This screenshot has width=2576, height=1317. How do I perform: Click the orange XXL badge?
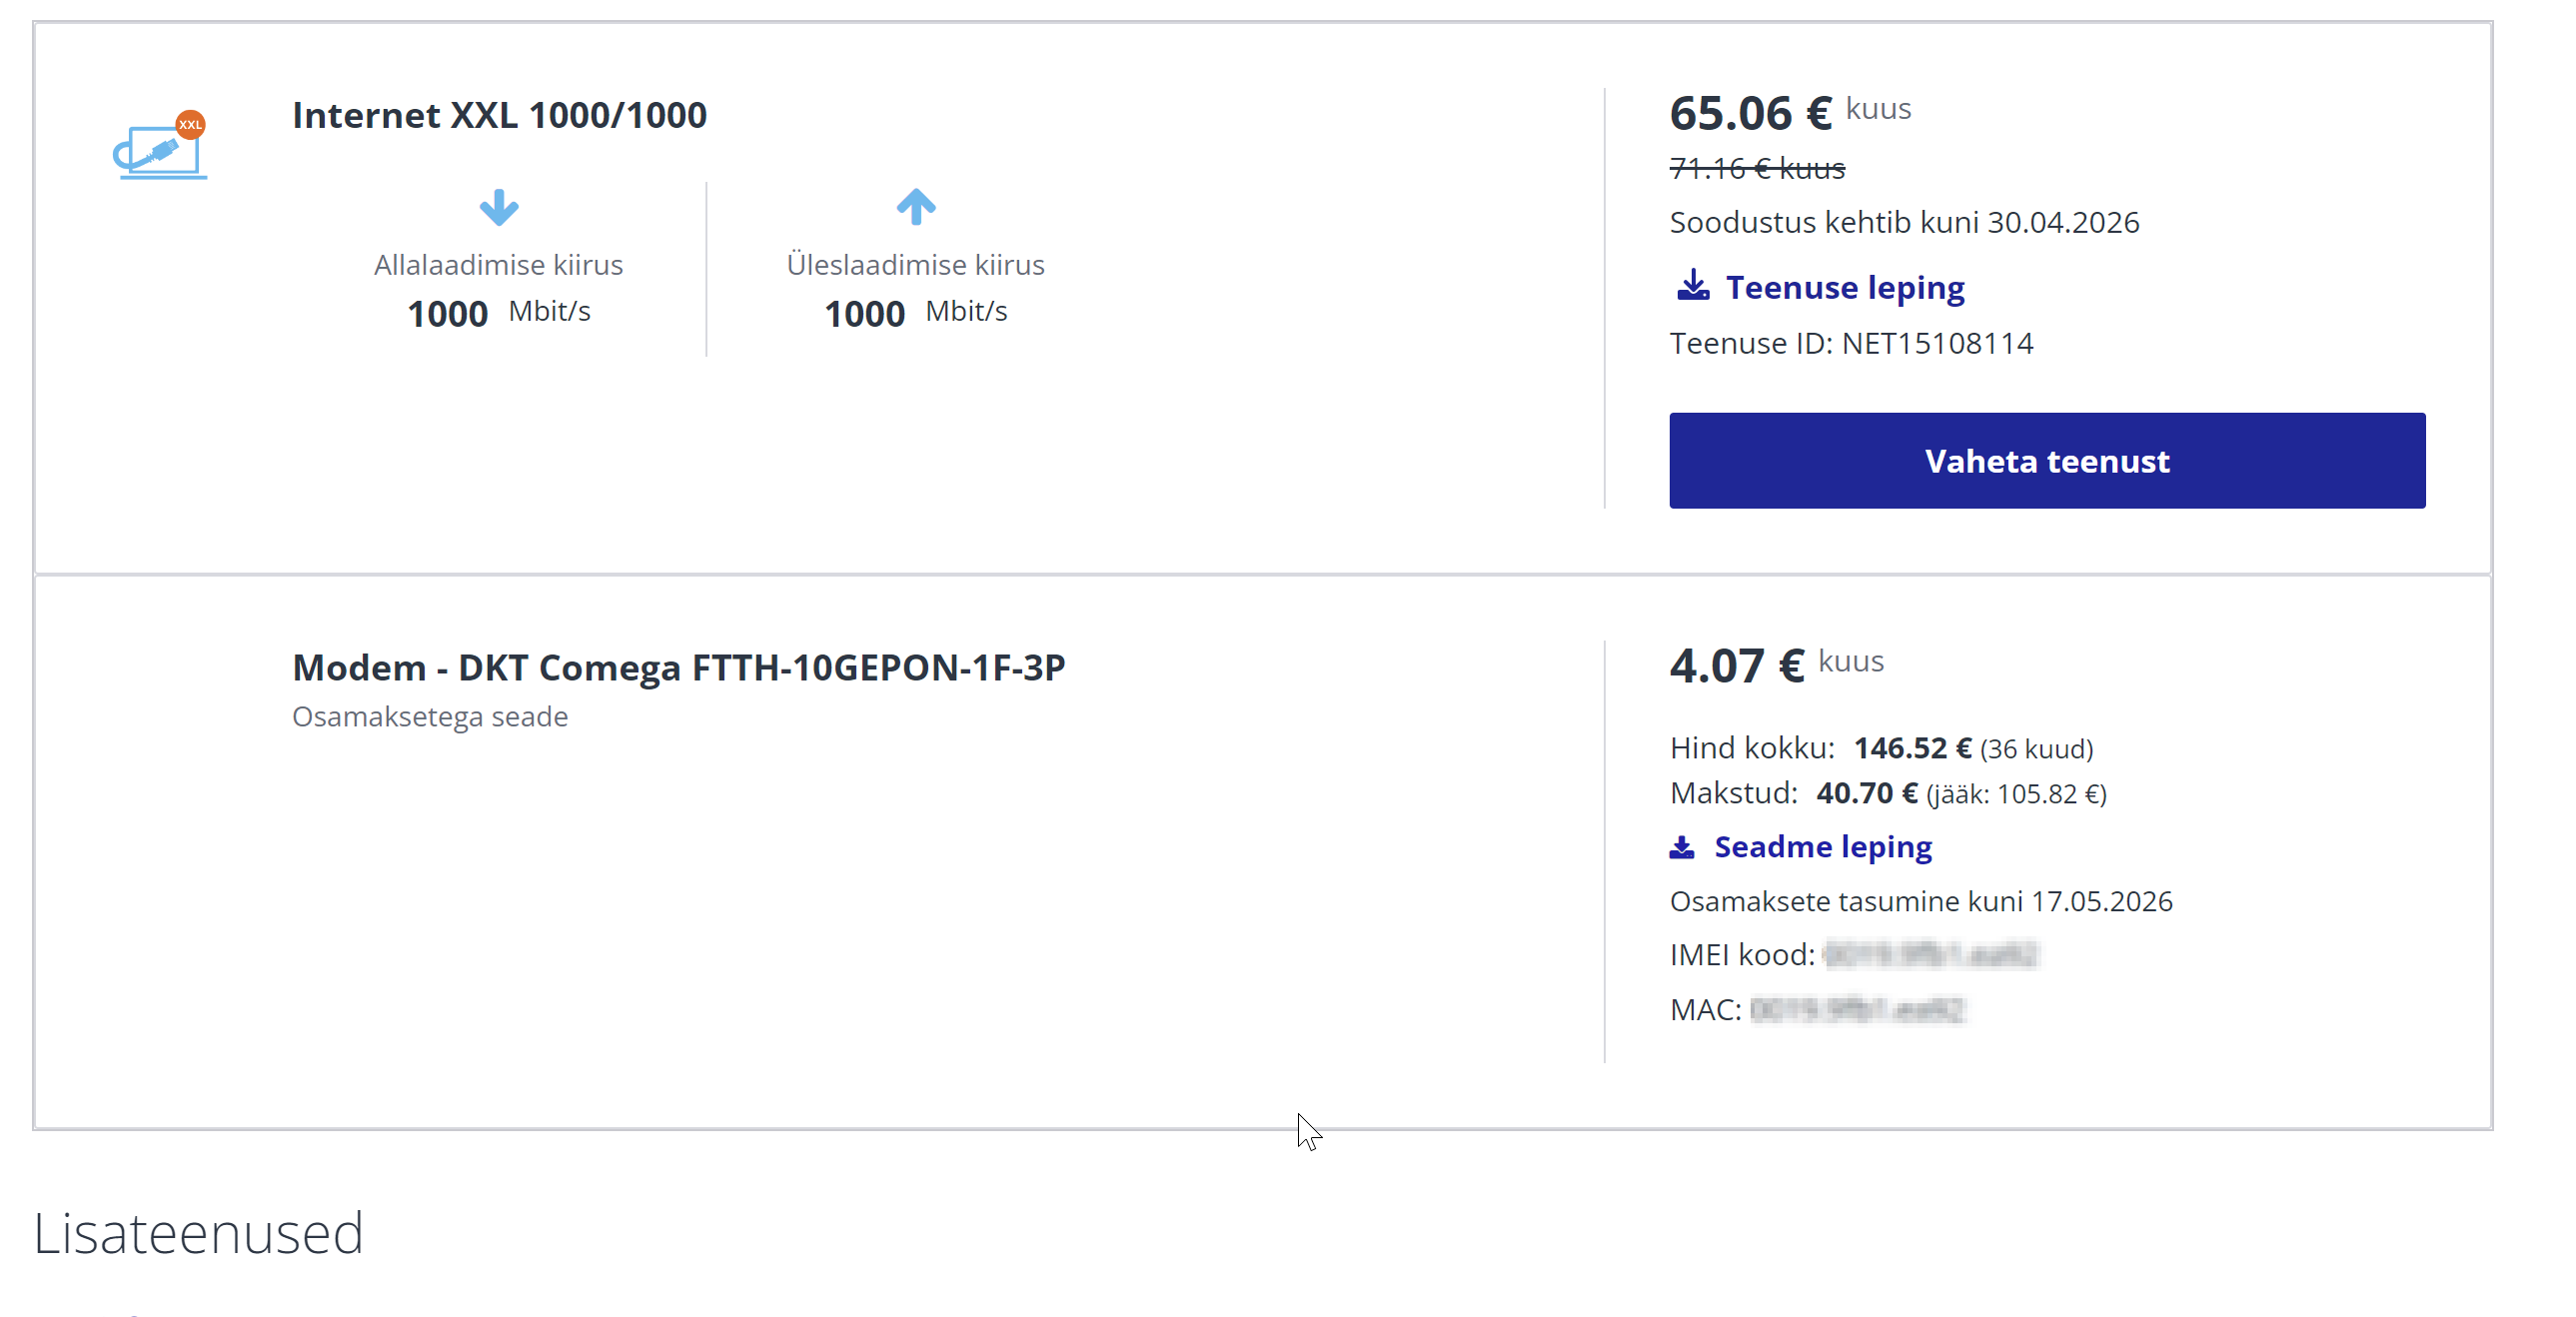coord(190,125)
